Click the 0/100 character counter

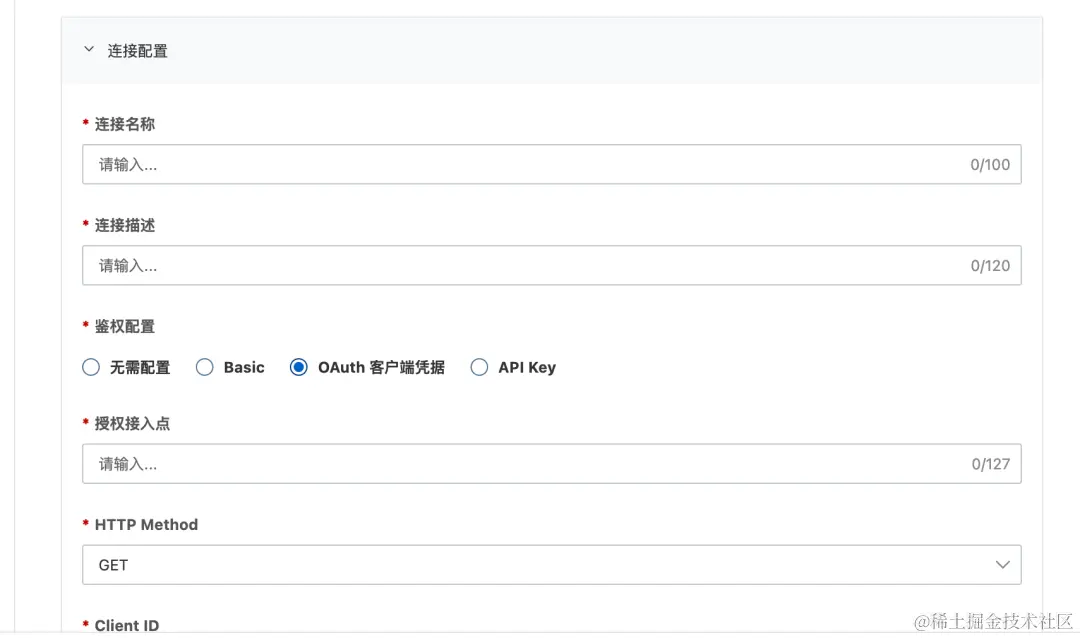click(x=990, y=165)
